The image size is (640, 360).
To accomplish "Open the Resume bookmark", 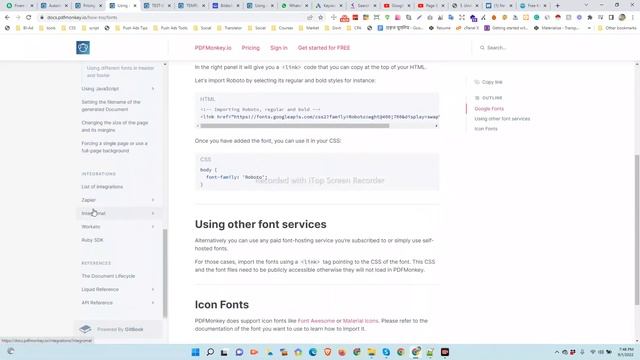I will click(x=440, y=28).
